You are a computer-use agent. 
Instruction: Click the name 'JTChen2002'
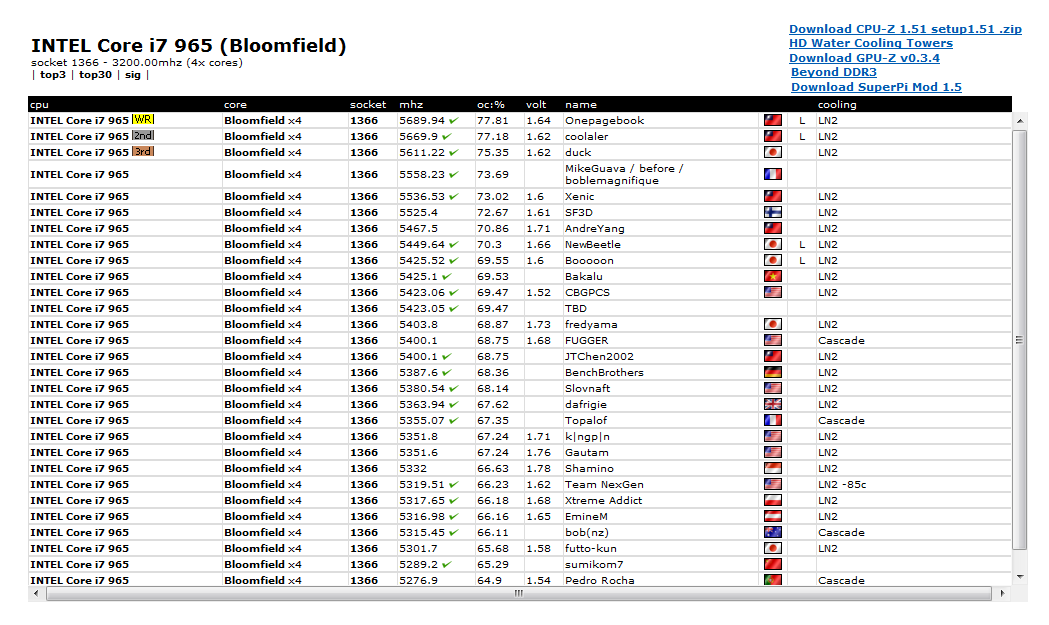pos(599,357)
